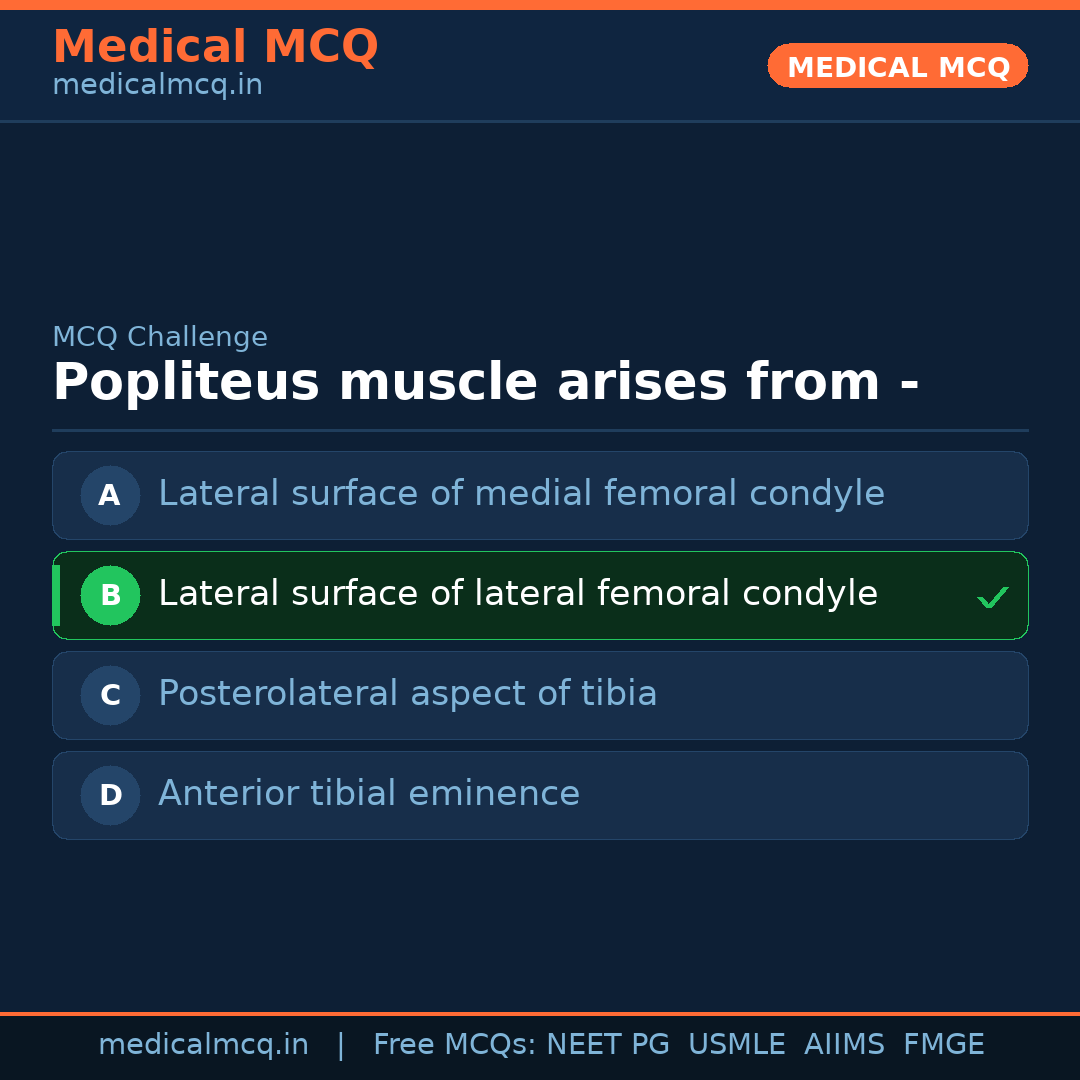Select answer 'Lateral surface of medial femoral condyle'
The height and width of the screenshot is (1080, 1080).
click(x=521, y=494)
